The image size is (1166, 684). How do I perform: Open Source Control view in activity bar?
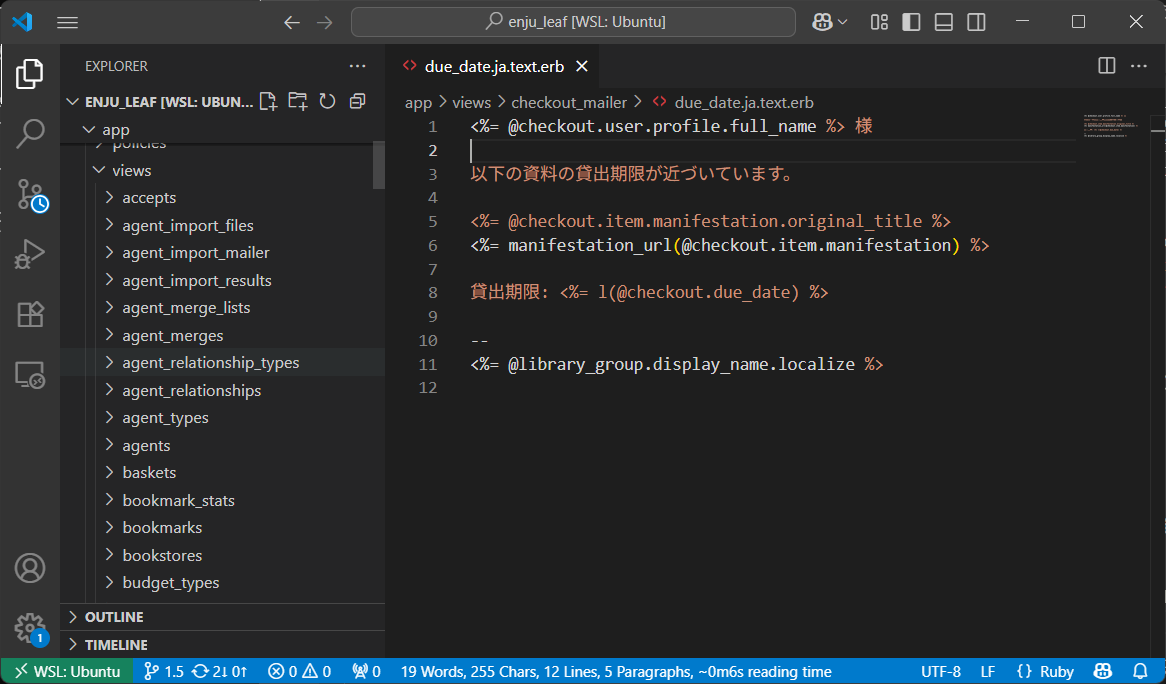31,195
